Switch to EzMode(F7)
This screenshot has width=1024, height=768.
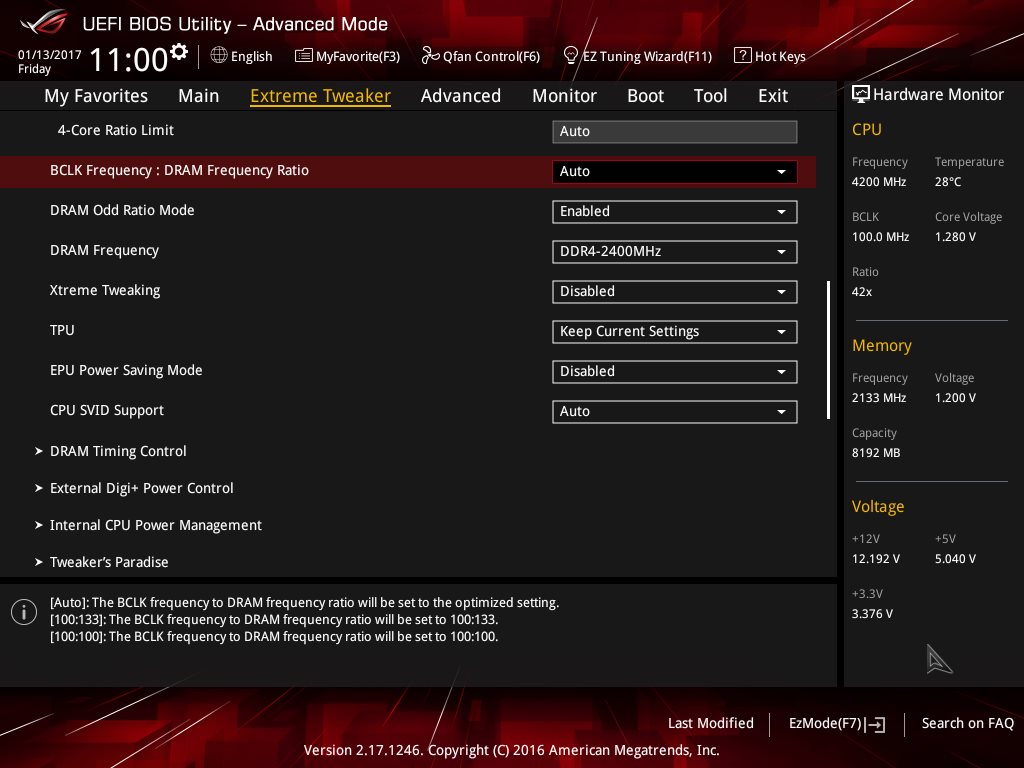(837, 724)
